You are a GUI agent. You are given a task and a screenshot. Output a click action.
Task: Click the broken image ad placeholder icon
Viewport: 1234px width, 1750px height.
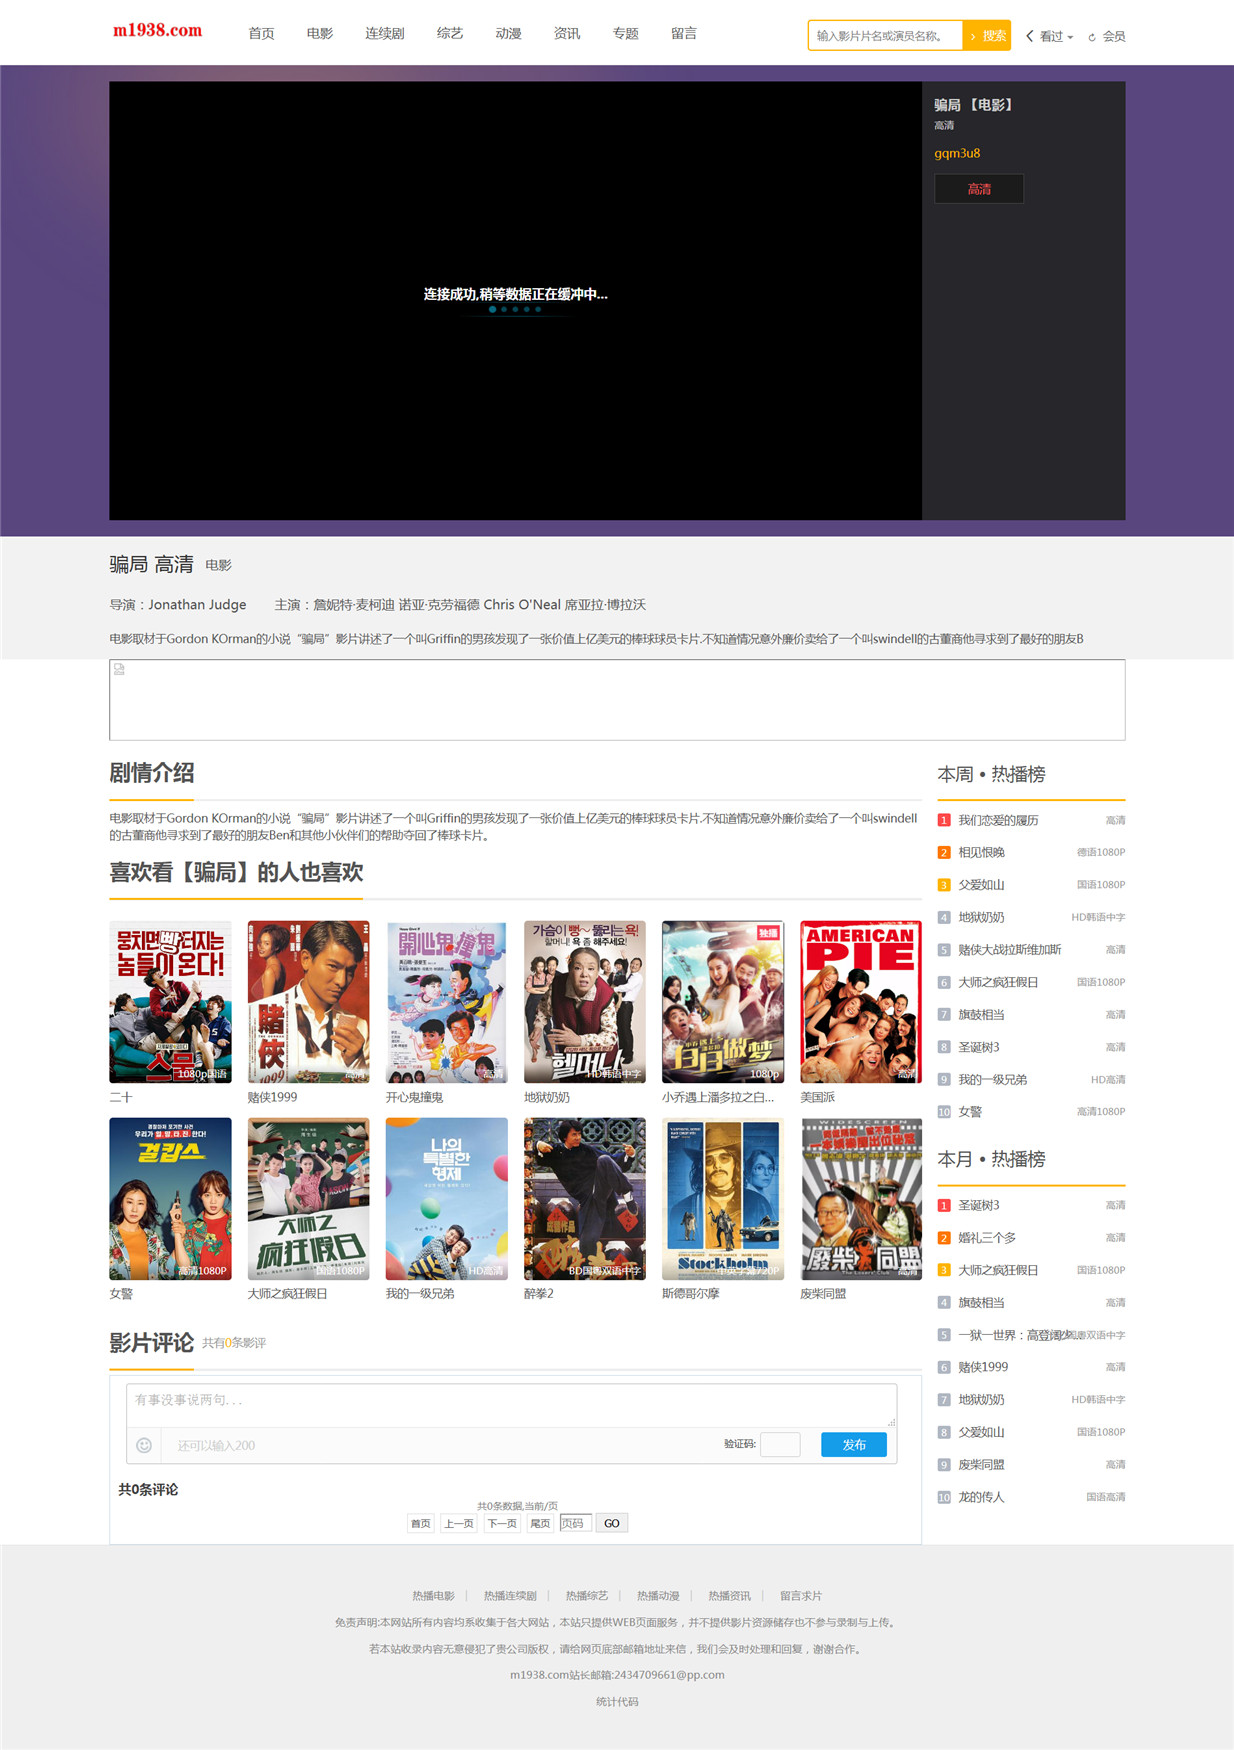(119, 669)
